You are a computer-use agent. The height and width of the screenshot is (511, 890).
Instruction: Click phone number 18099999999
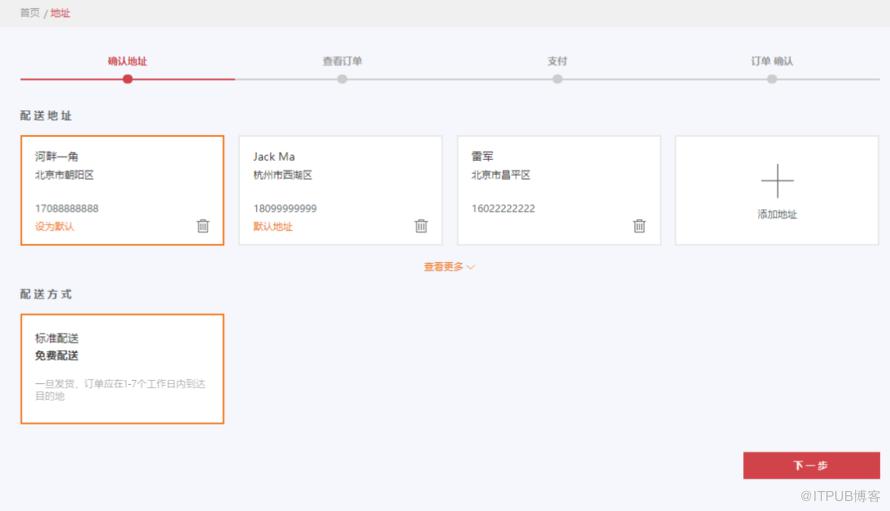[x=285, y=208]
